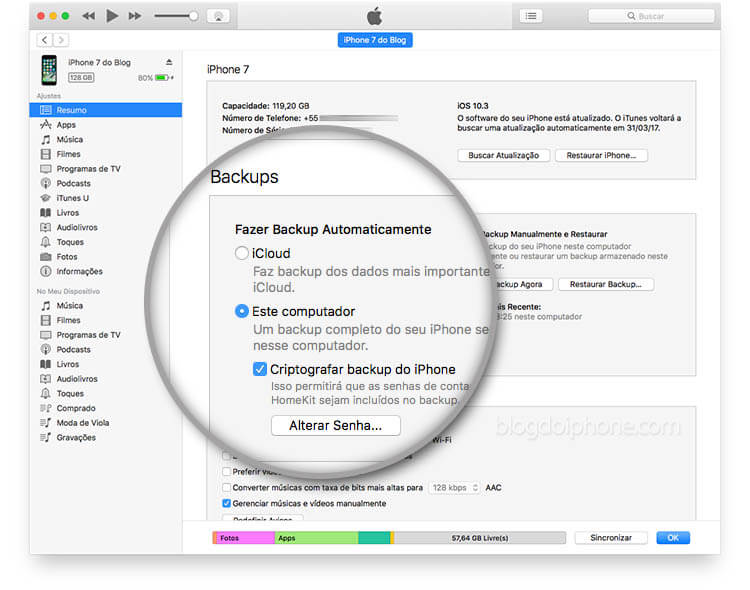Screen dimensions: 750x590
Task: Click the play button
Action: (x=112, y=16)
